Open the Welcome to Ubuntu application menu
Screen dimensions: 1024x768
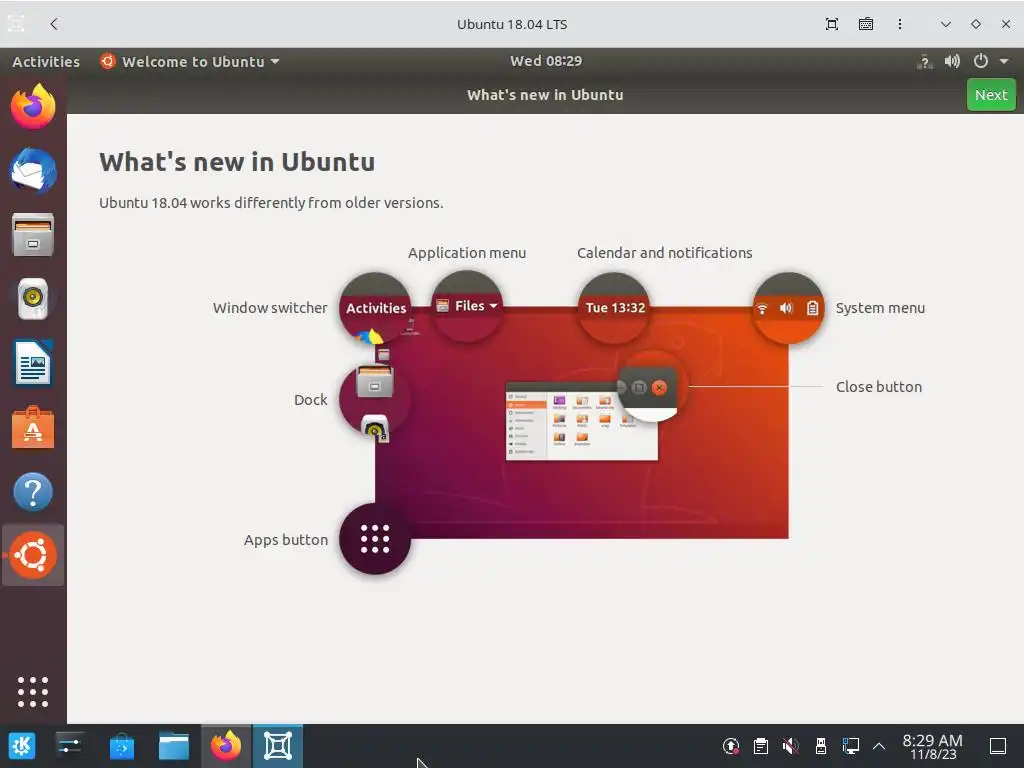coord(189,61)
